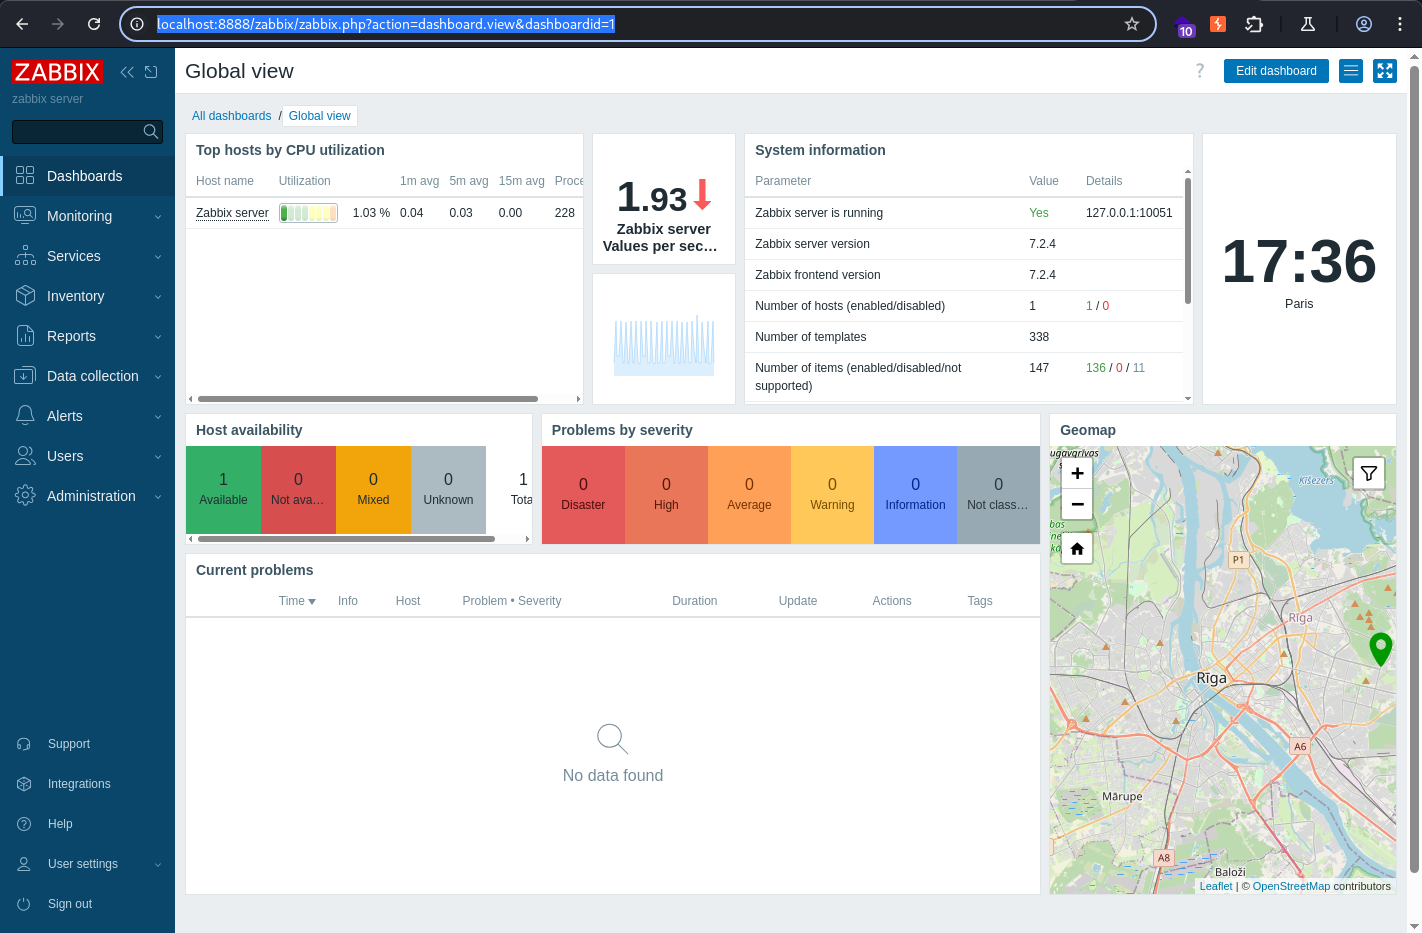Click the green host marker on map
1422x933 pixels.
point(1380,649)
